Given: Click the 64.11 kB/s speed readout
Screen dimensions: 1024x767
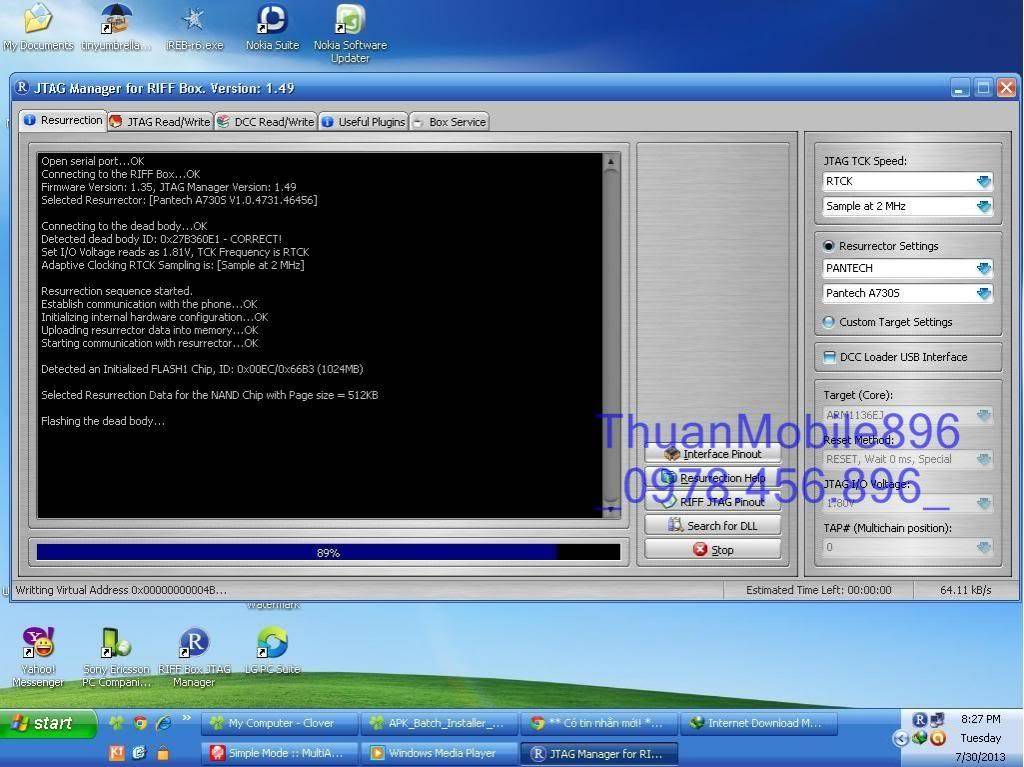Looking at the screenshot, I should (x=965, y=590).
